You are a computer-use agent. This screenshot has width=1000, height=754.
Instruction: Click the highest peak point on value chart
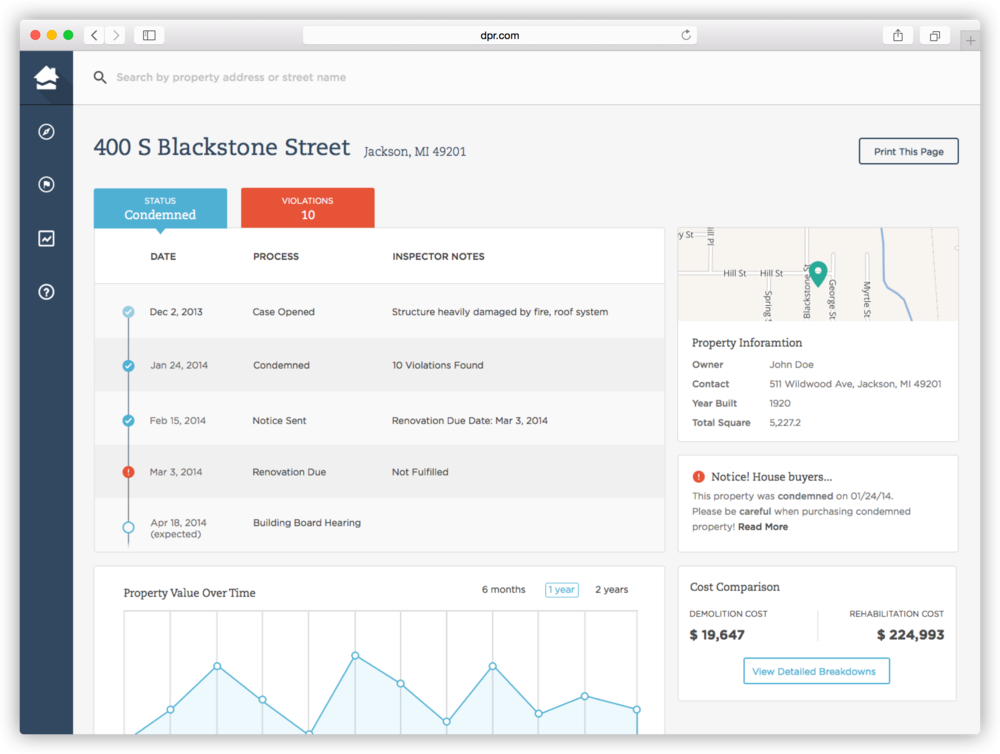tap(355, 656)
